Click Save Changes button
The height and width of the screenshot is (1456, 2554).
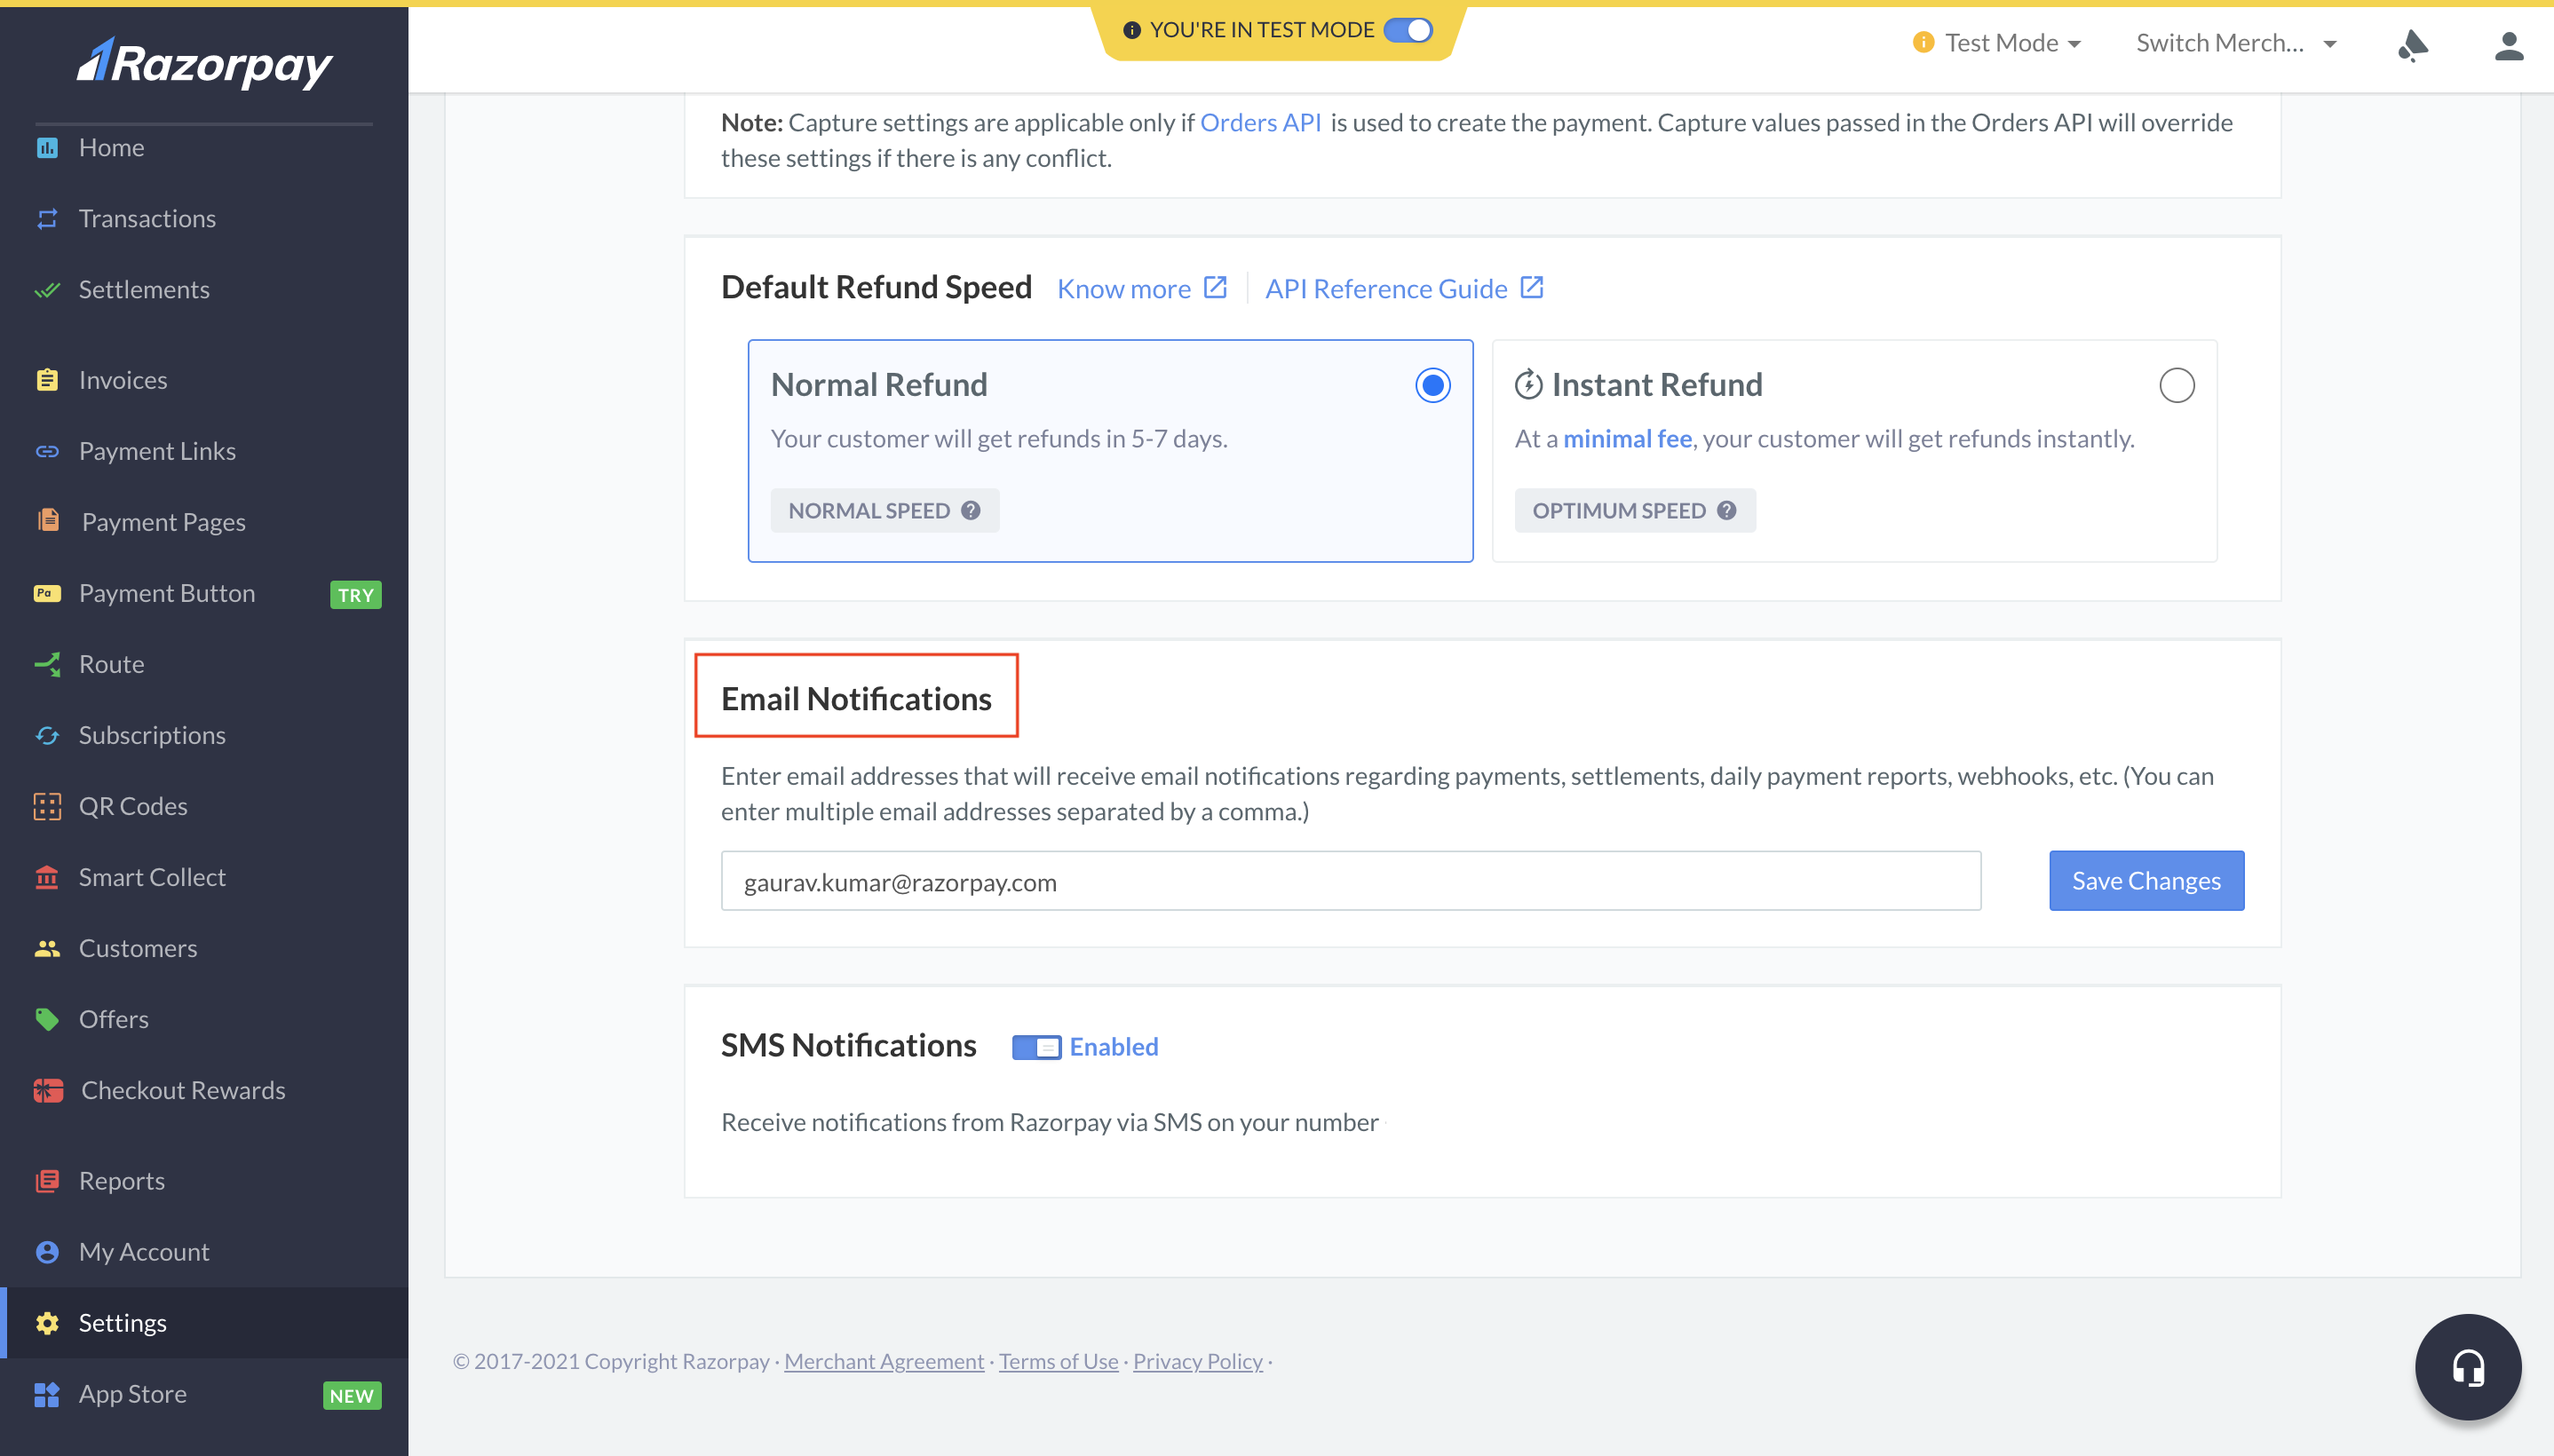point(2146,879)
